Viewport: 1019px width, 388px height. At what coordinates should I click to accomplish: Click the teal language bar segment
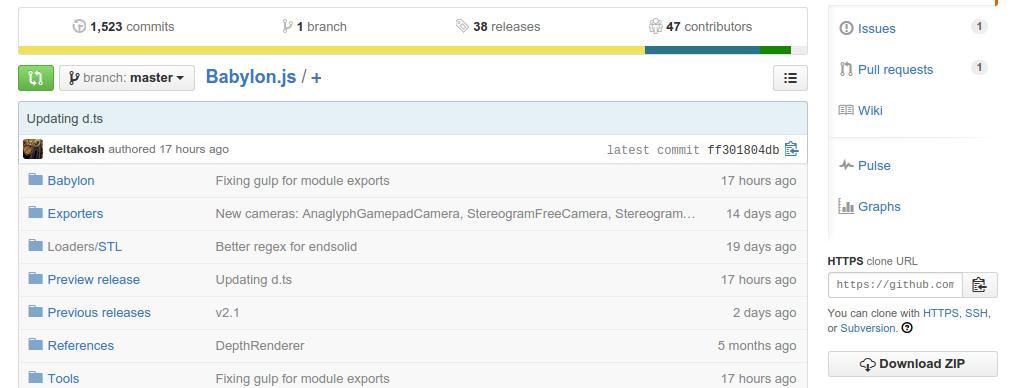click(702, 50)
